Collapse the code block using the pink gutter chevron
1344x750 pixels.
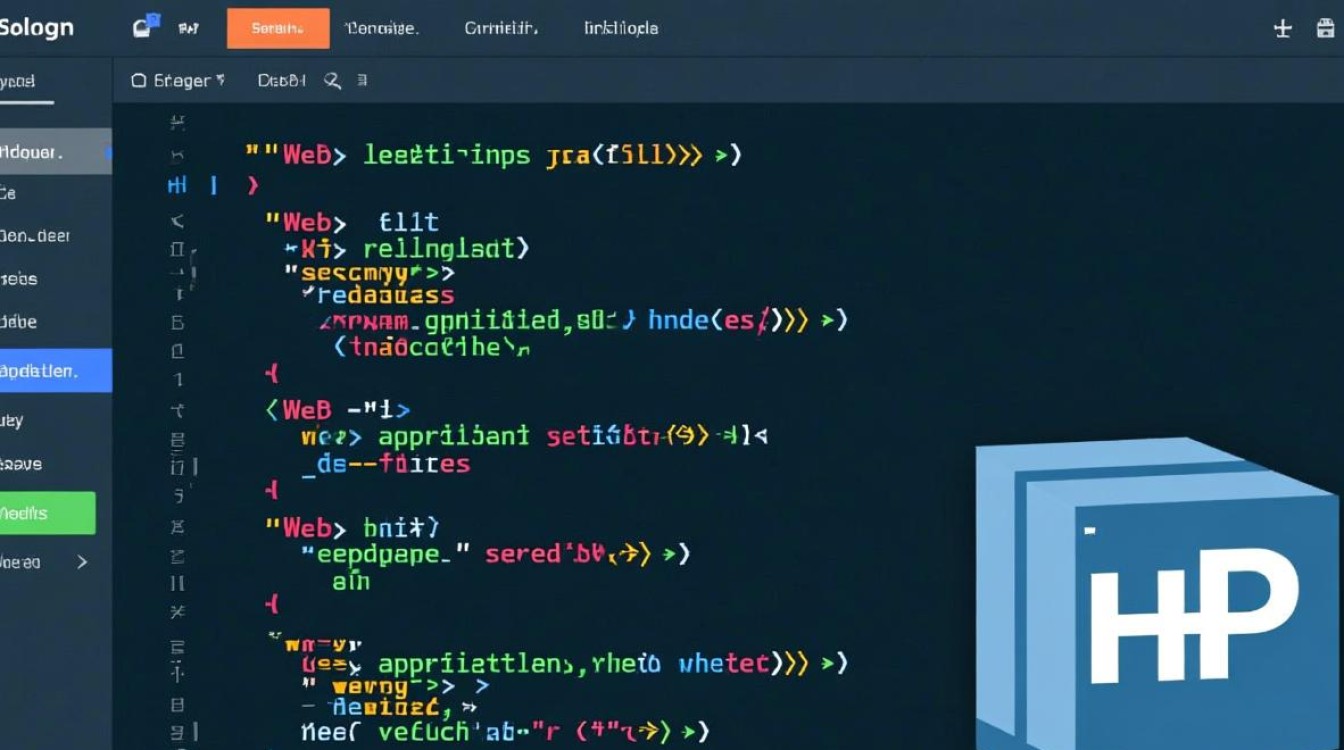tap(253, 185)
